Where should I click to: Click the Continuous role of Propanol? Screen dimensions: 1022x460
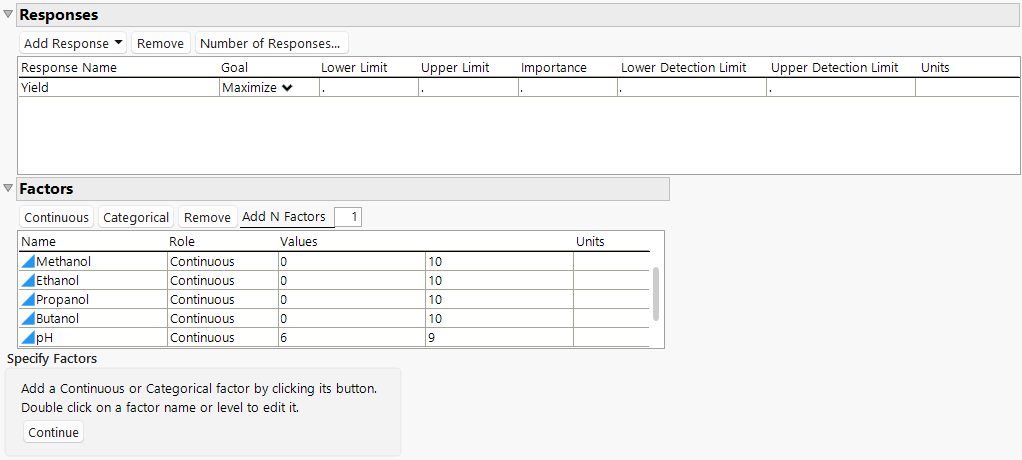pos(202,300)
